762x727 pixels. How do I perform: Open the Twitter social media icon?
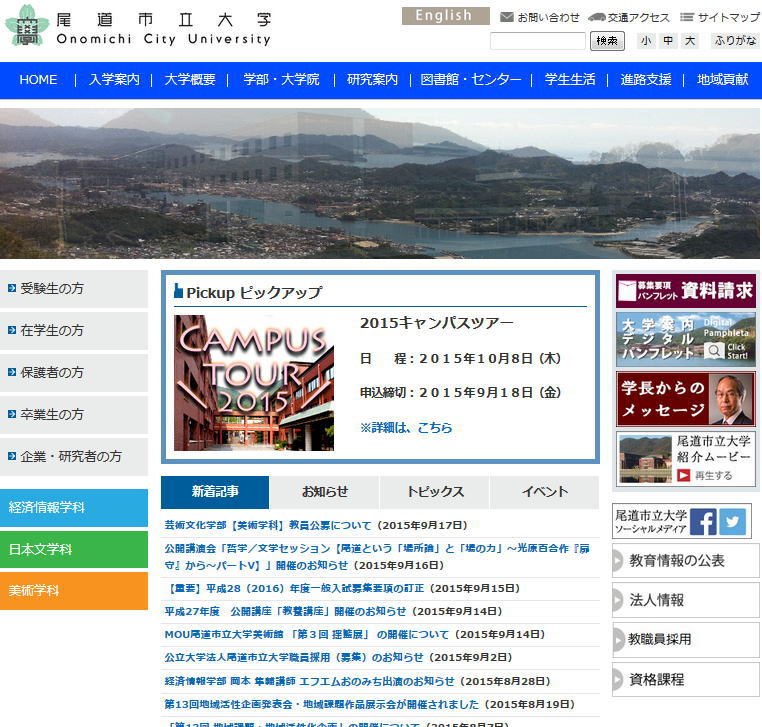pyautogui.click(x=733, y=522)
